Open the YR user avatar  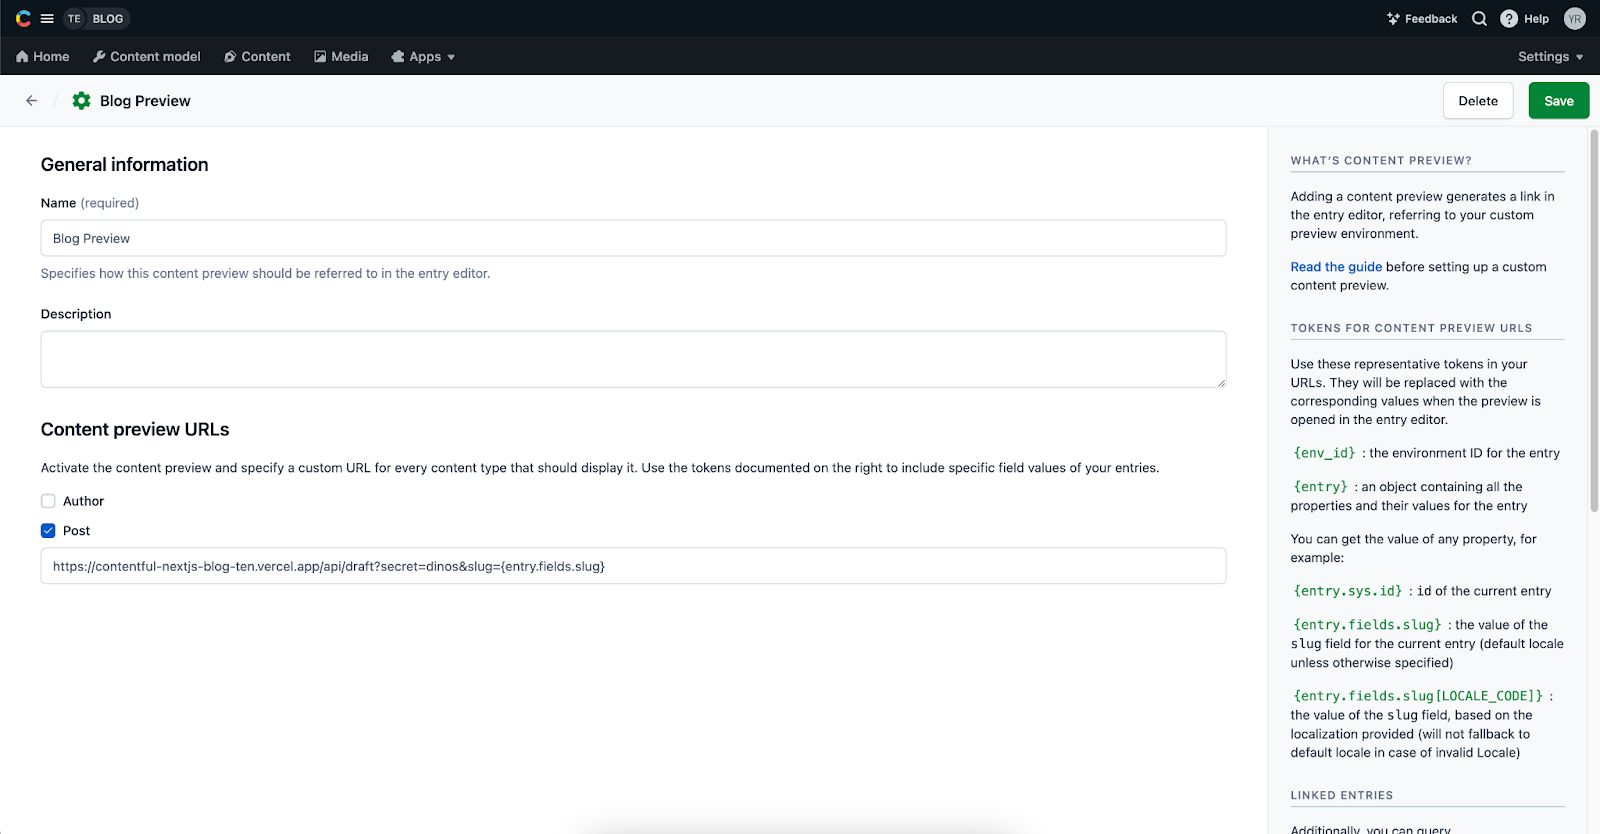point(1575,18)
